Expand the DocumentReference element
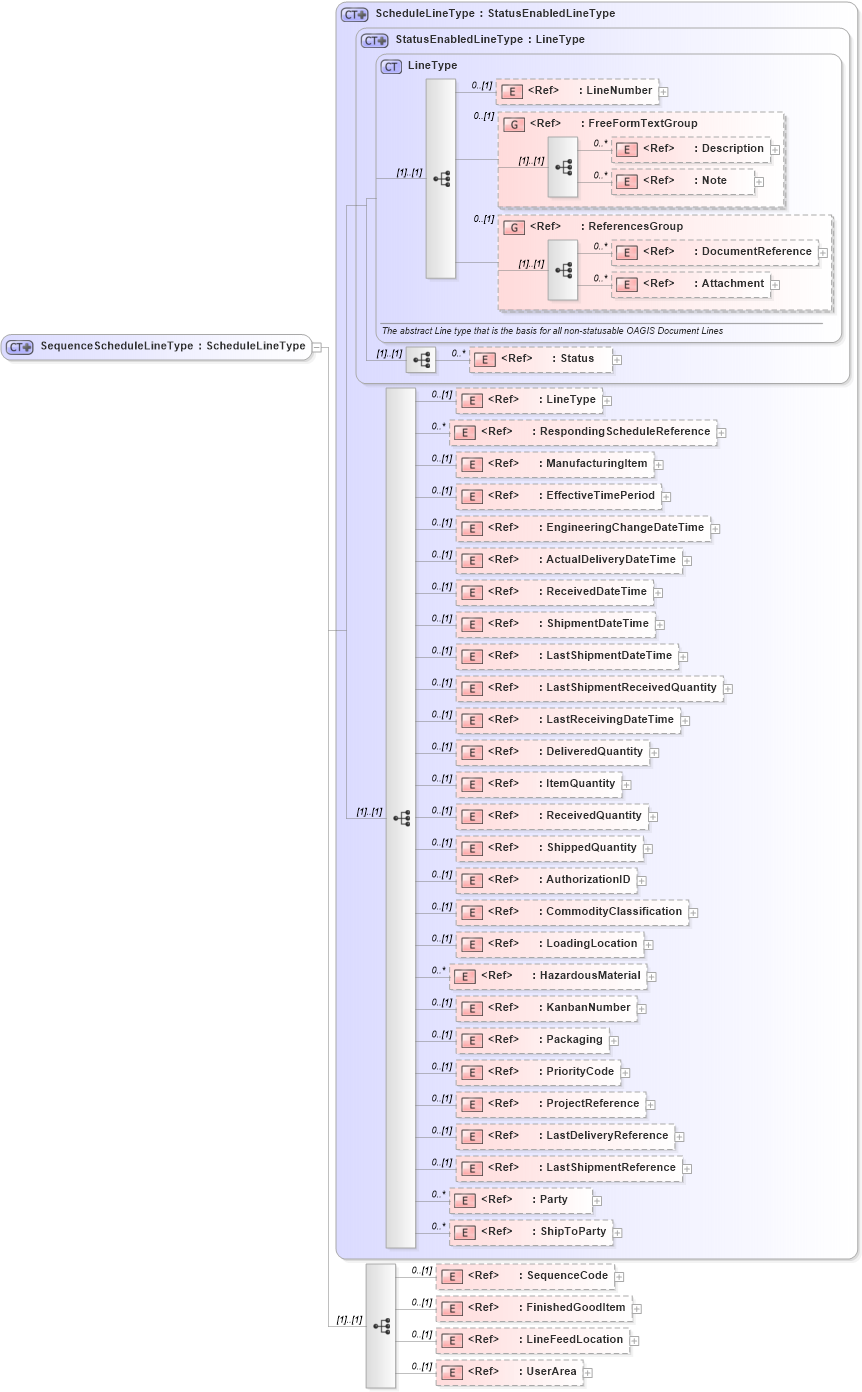This screenshot has height=1392, width=862. coord(821,252)
